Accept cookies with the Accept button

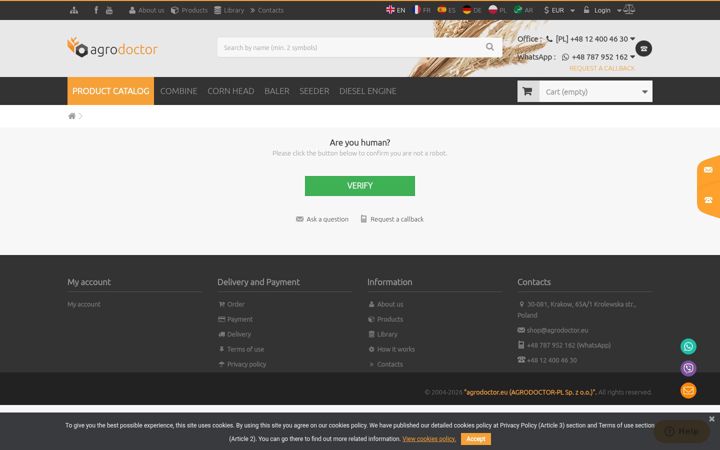pos(476,439)
